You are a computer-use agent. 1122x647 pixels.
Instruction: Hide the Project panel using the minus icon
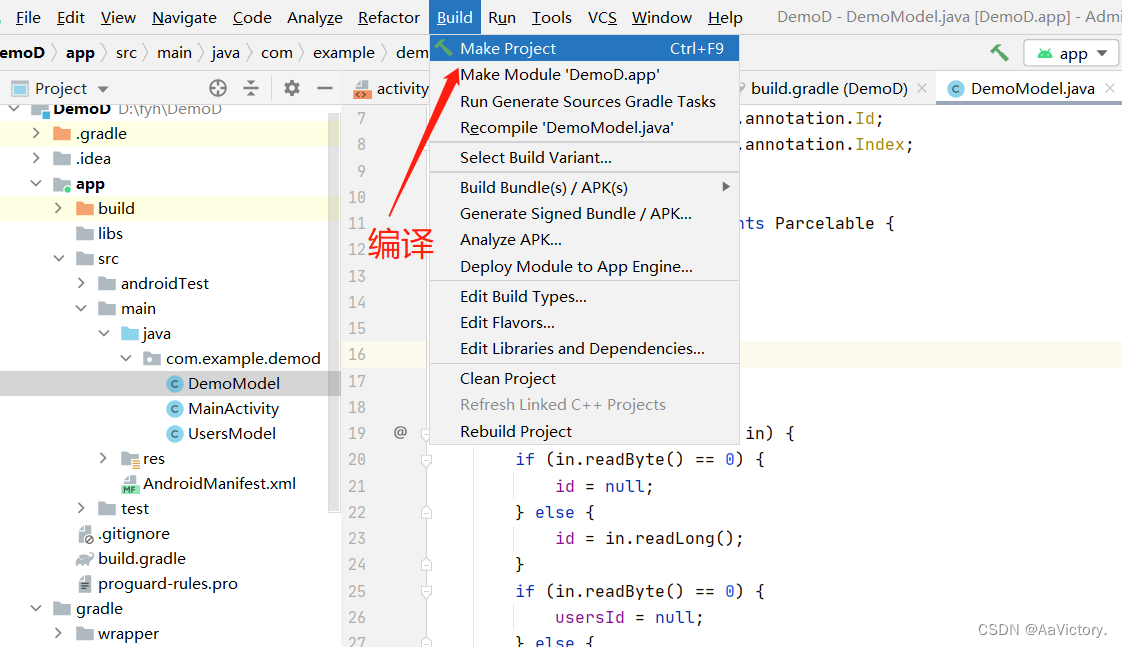tap(326, 88)
